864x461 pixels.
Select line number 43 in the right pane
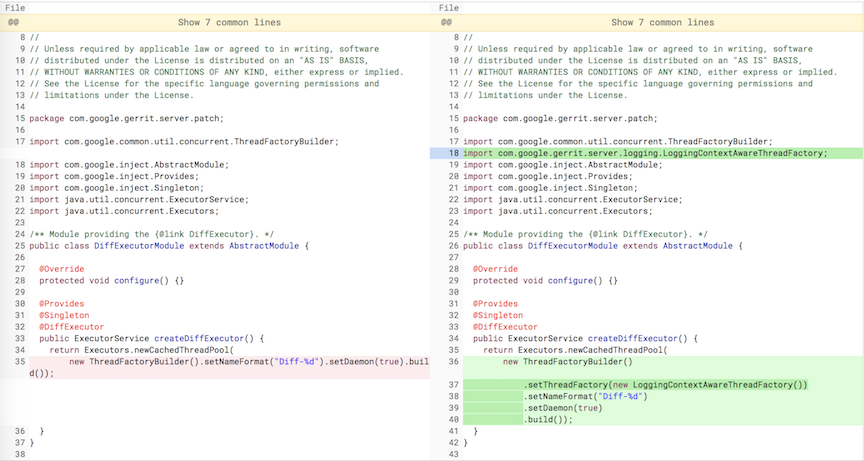pyautogui.click(x=453, y=454)
